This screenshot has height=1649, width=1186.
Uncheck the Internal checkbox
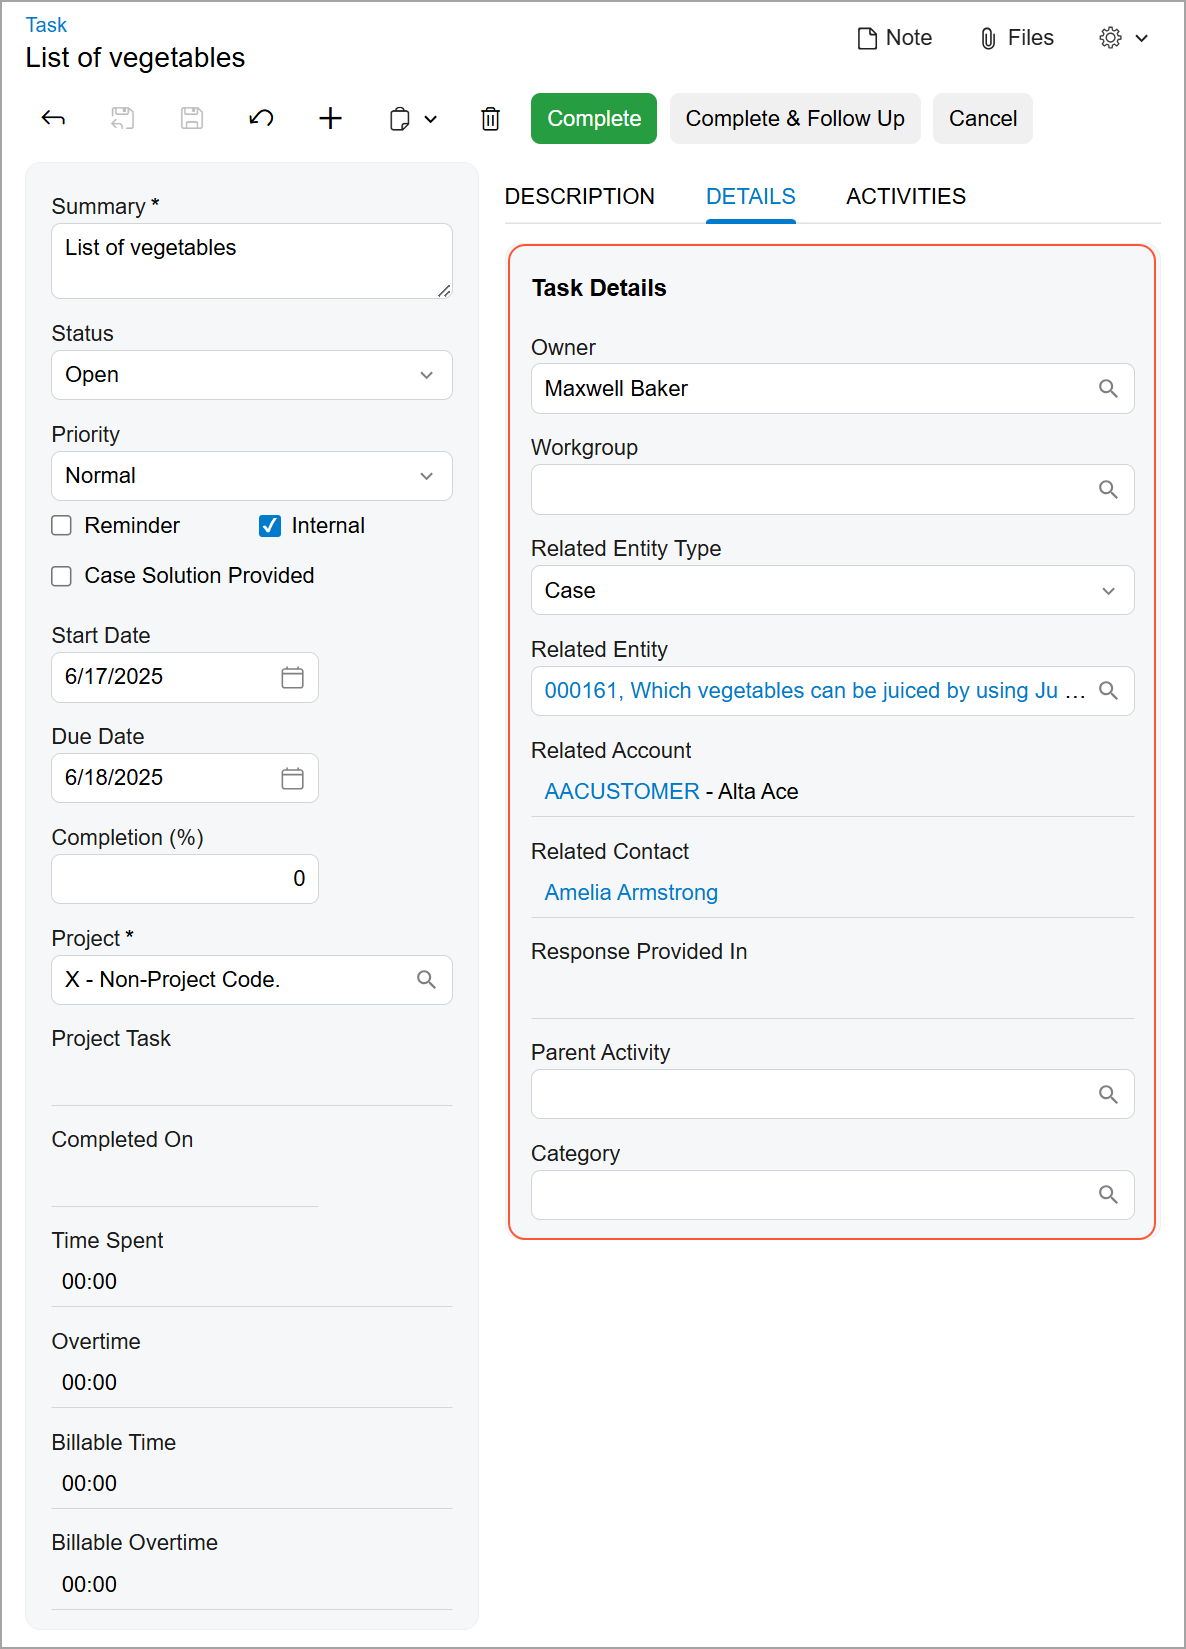270,526
